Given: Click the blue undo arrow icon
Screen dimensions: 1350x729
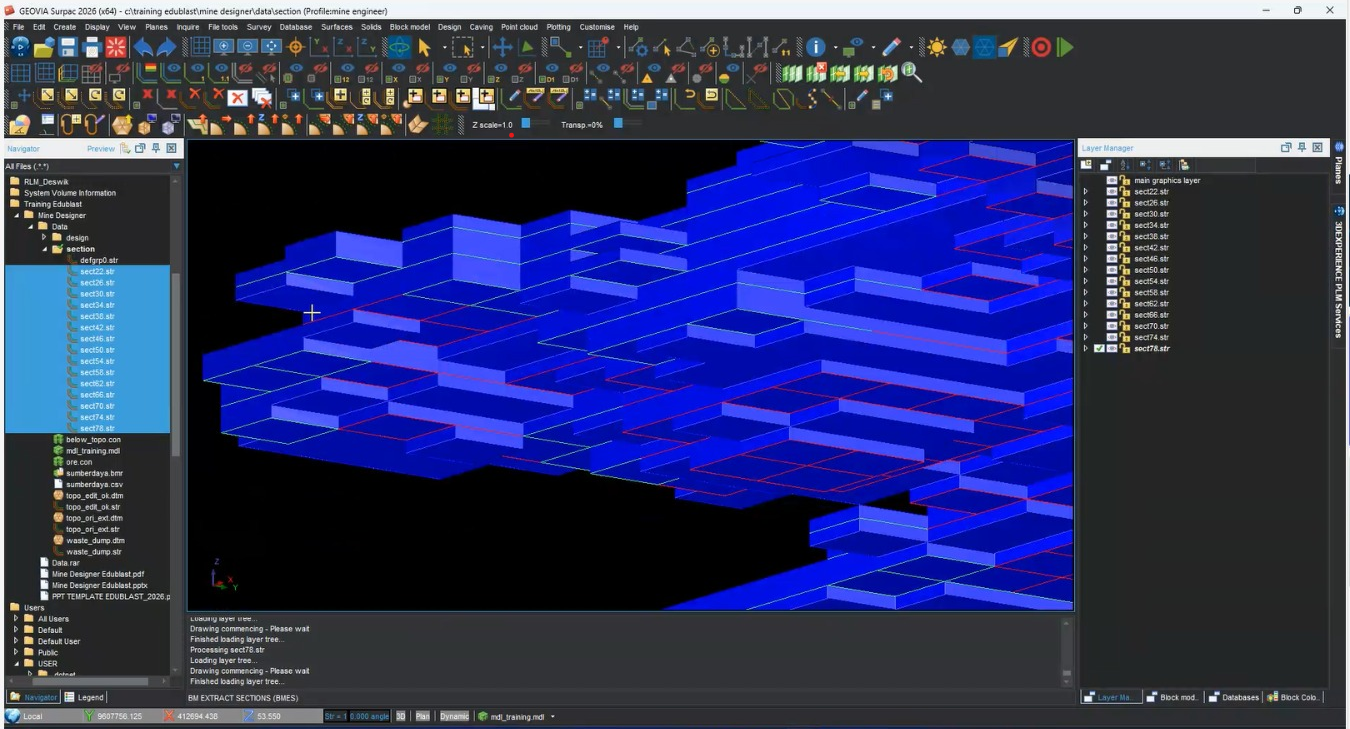Looking at the screenshot, I should click(x=143, y=47).
